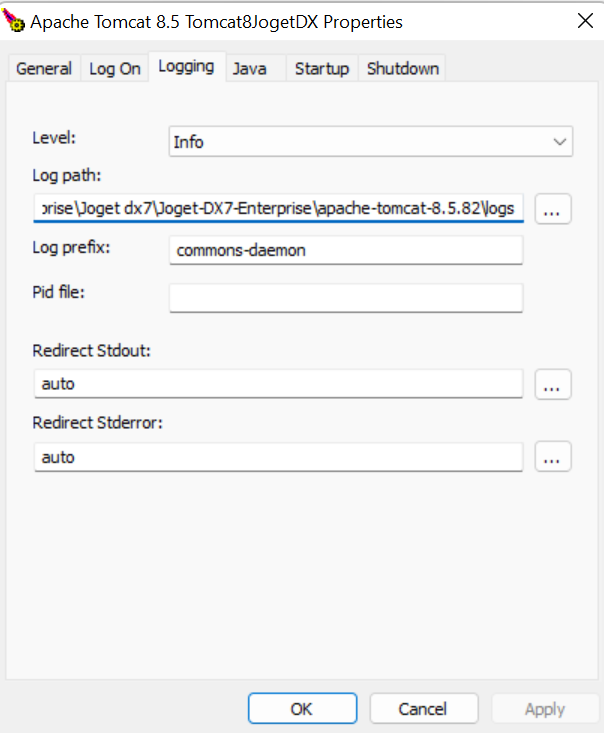This screenshot has height=733, width=604.
Task: Focus the Redirect Stderror text field
Action: (x=278, y=457)
